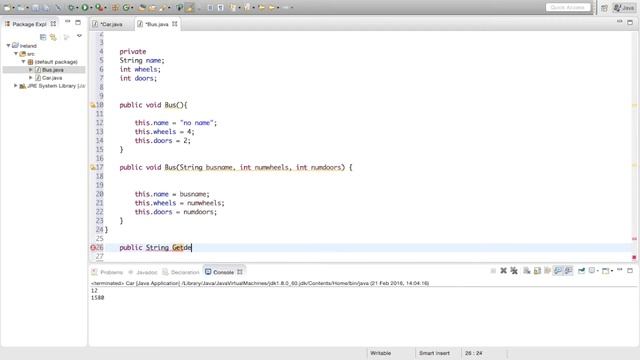Focus the Quick Access search field
The width and height of the screenshot is (640, 360).
pos(568,7)
